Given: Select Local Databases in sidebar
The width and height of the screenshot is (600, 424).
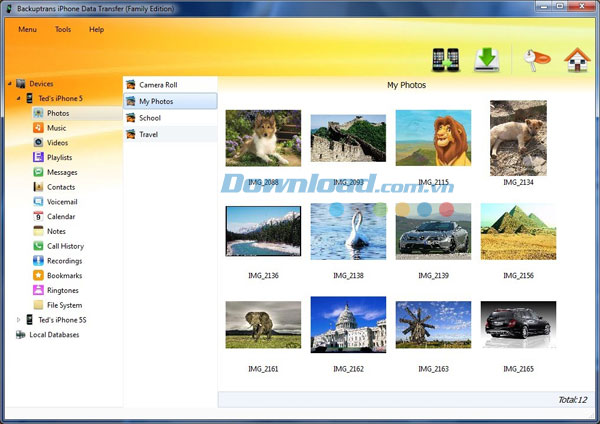Looking at the screenshot, I should tap(53, 335).
